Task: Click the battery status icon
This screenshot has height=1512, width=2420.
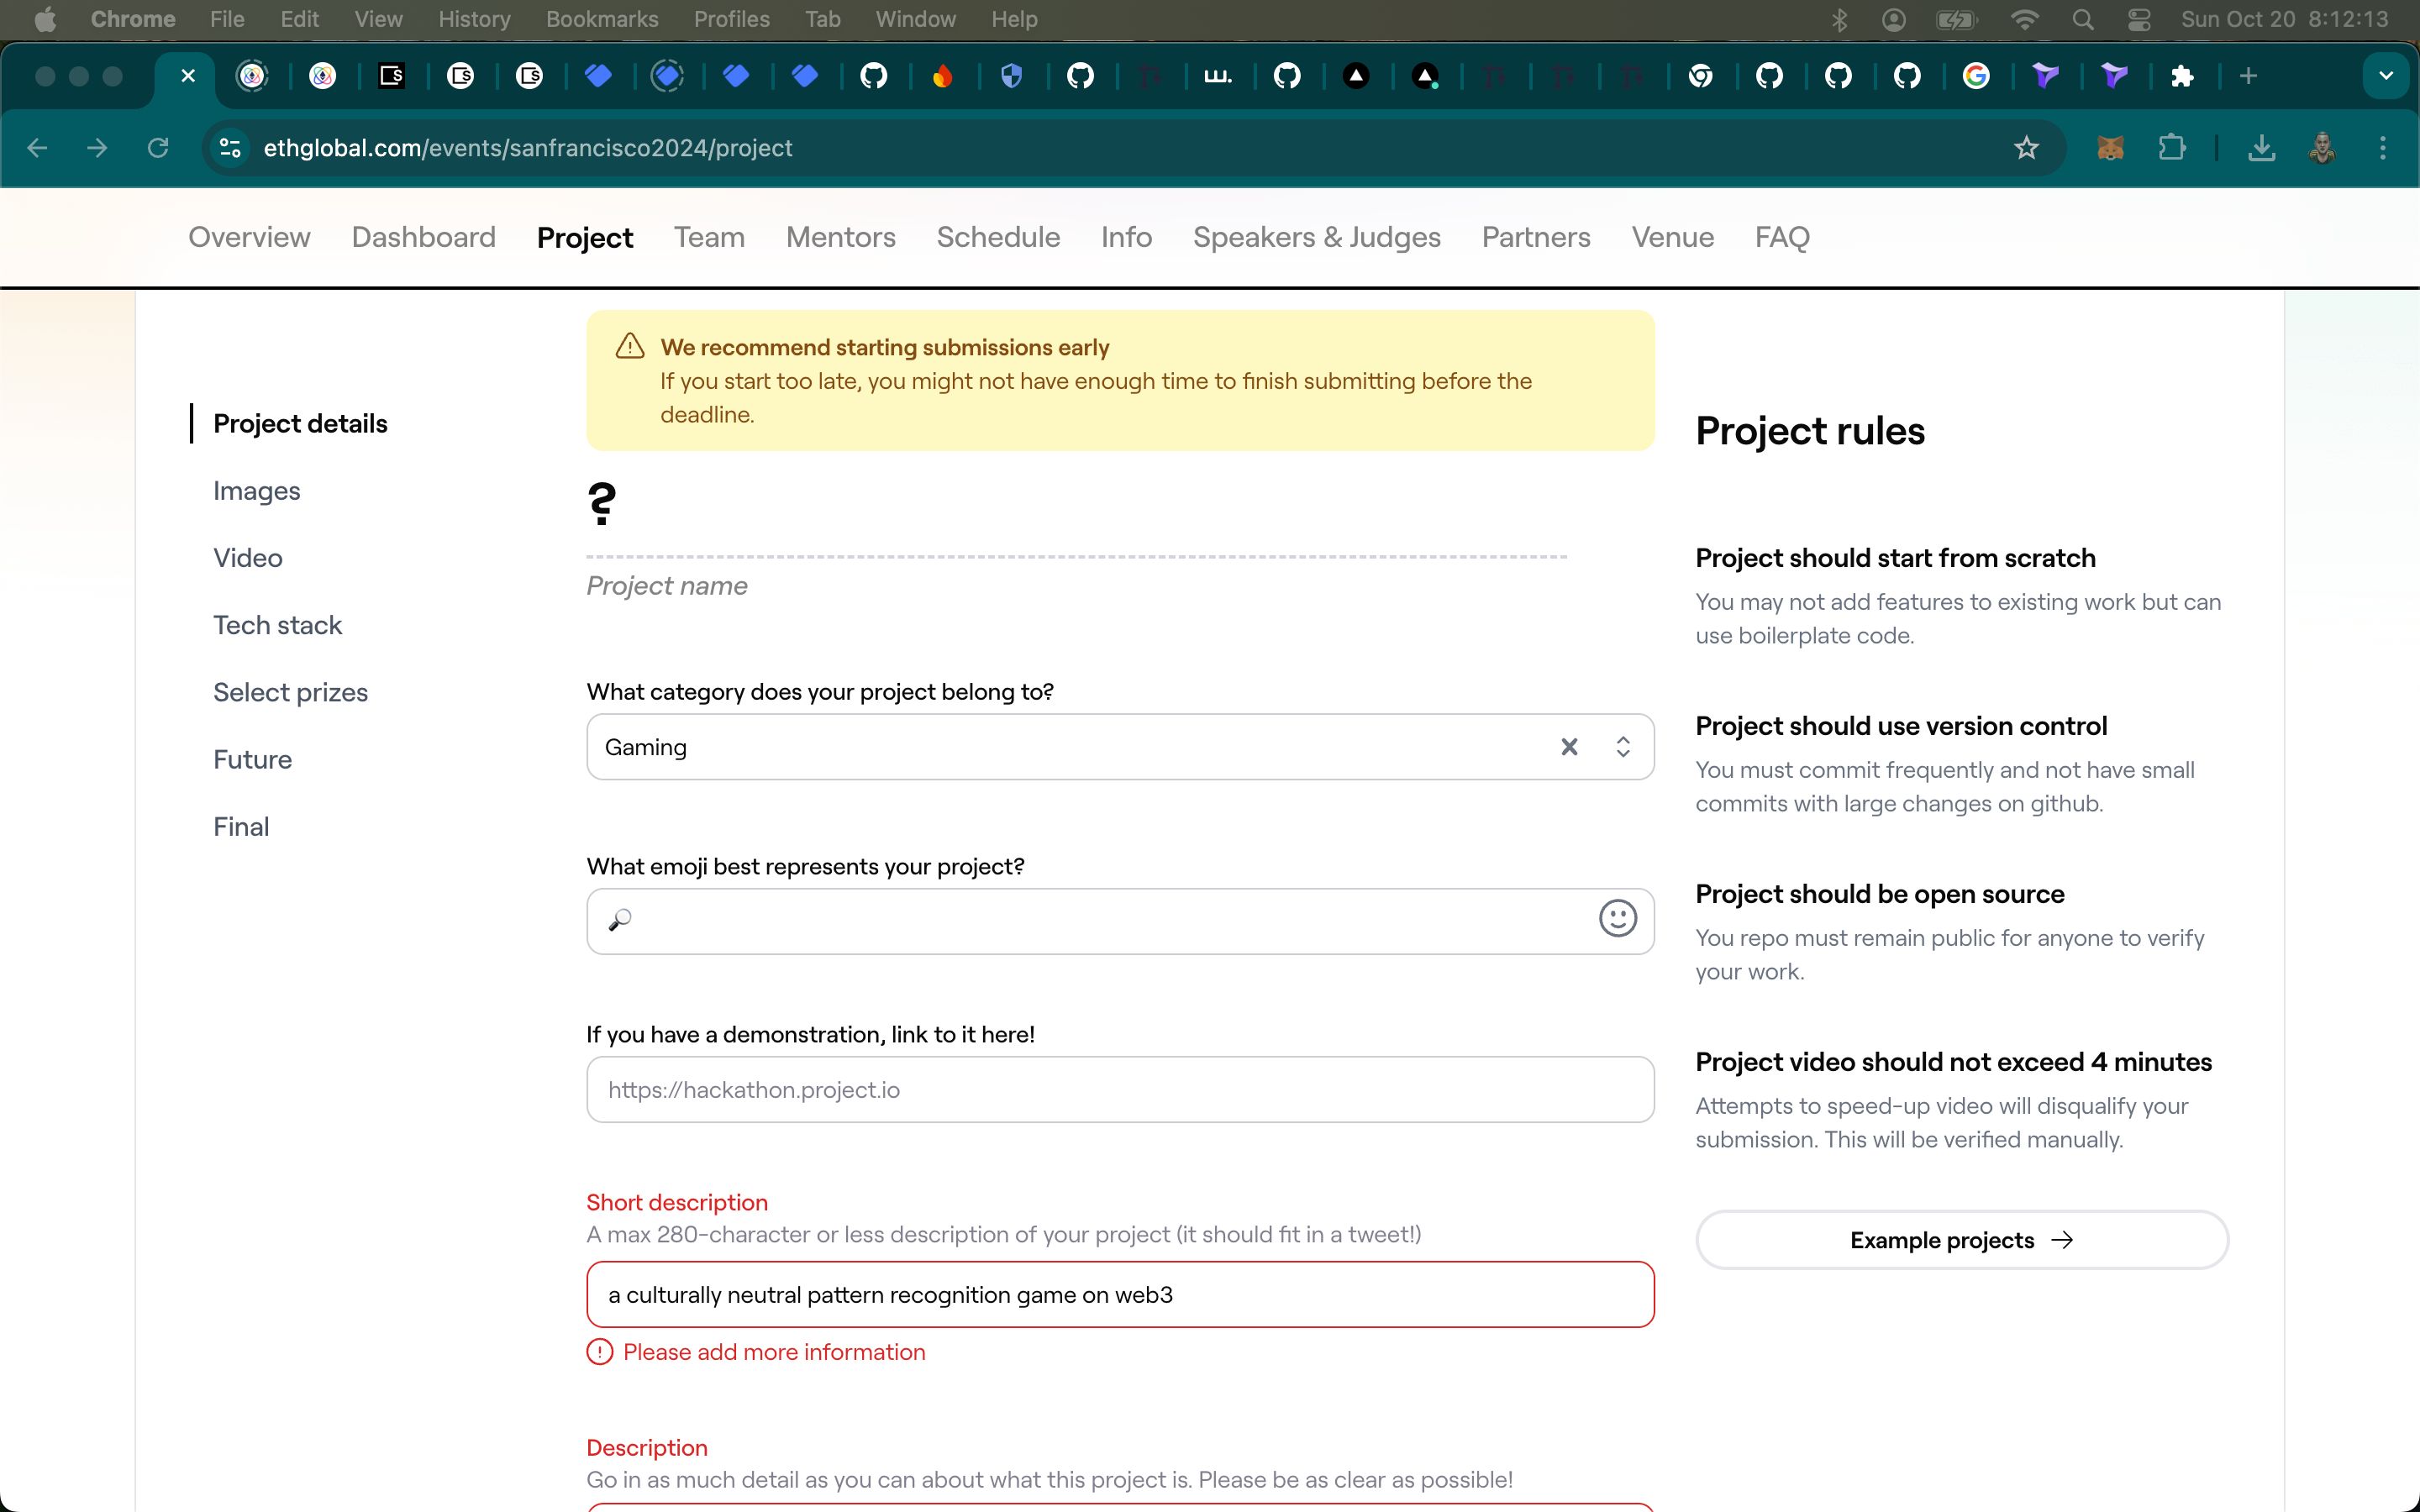Action: 1956,19
